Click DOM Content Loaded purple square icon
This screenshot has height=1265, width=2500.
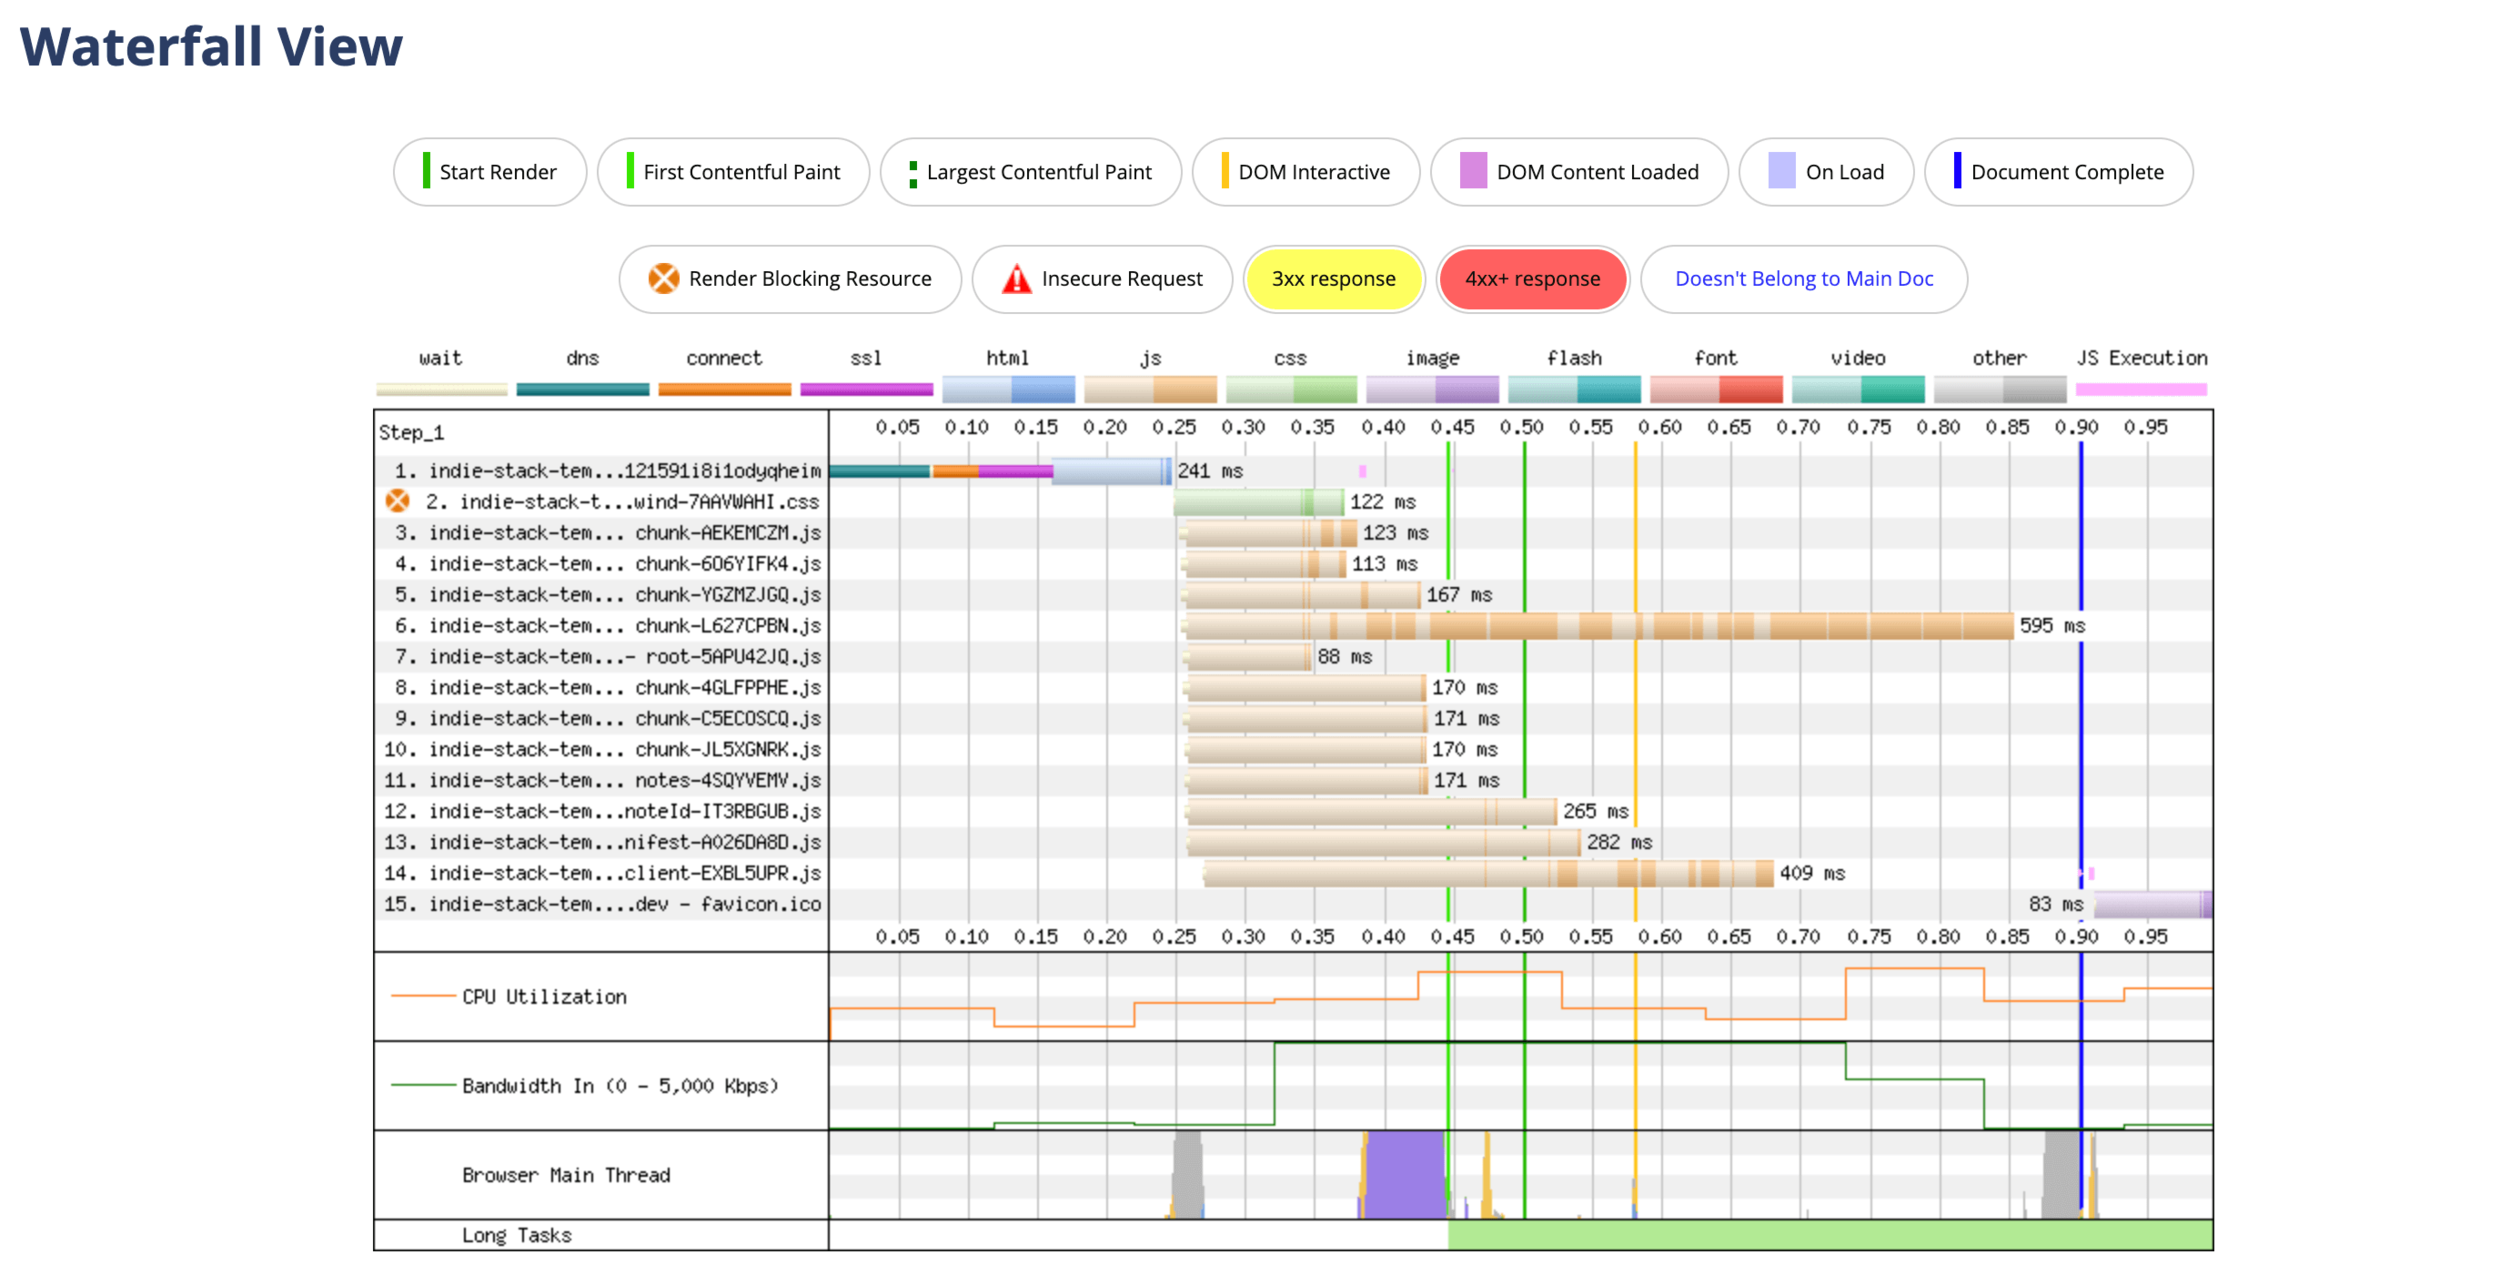[x=1472, y=171]
